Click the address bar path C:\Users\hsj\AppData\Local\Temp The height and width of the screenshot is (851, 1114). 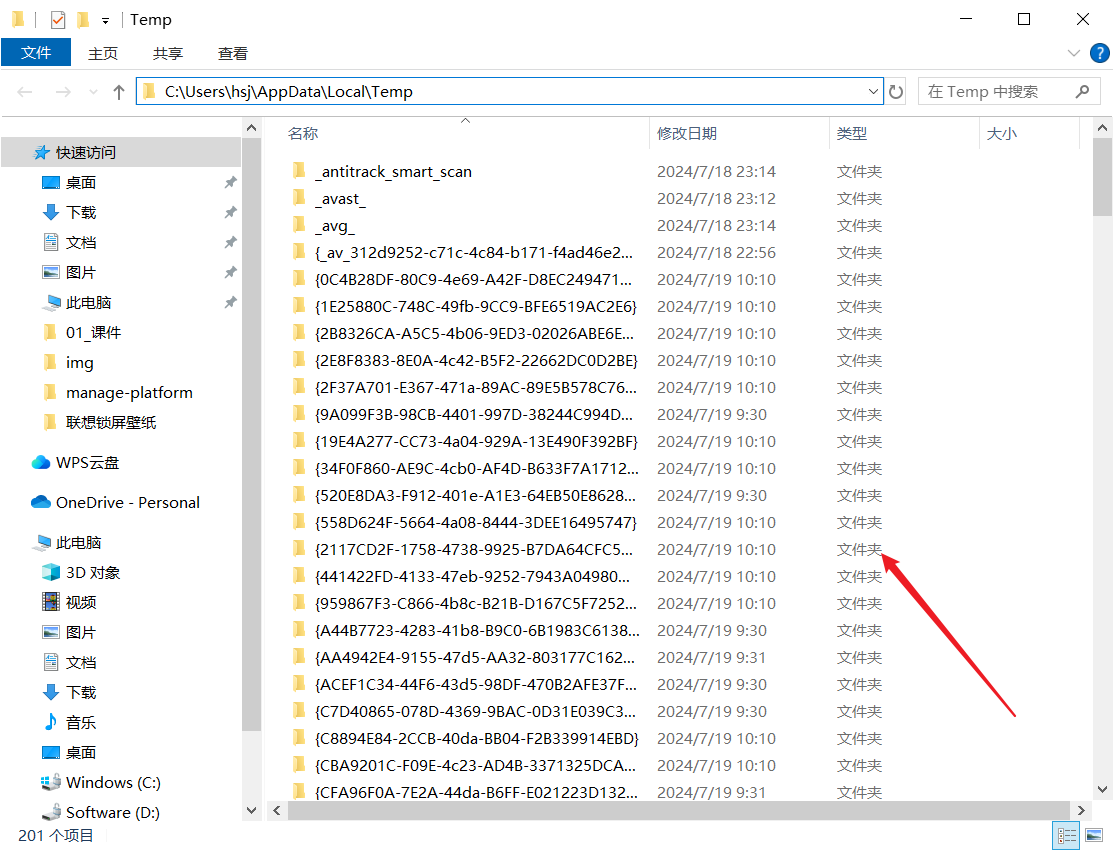pos(288,92)
